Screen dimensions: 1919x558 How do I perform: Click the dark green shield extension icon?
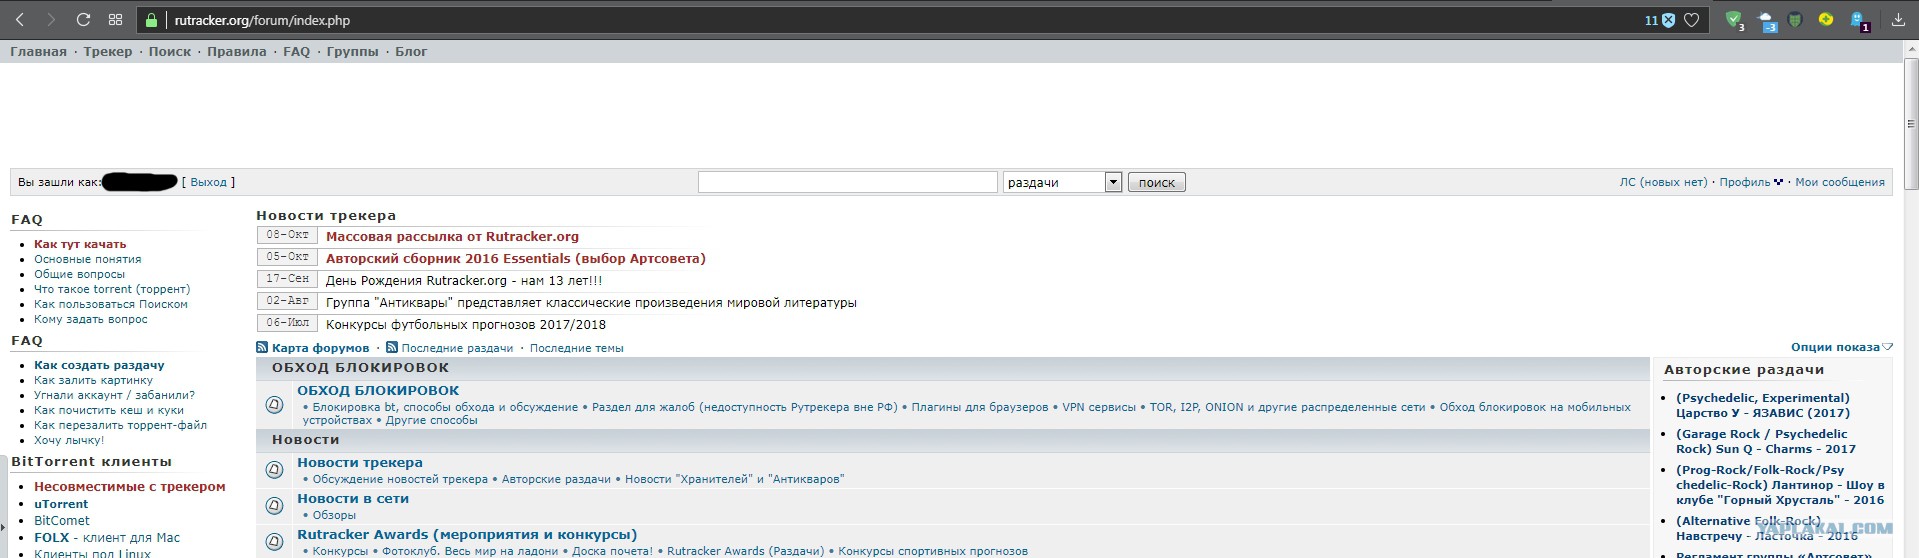click(1796, 20)
